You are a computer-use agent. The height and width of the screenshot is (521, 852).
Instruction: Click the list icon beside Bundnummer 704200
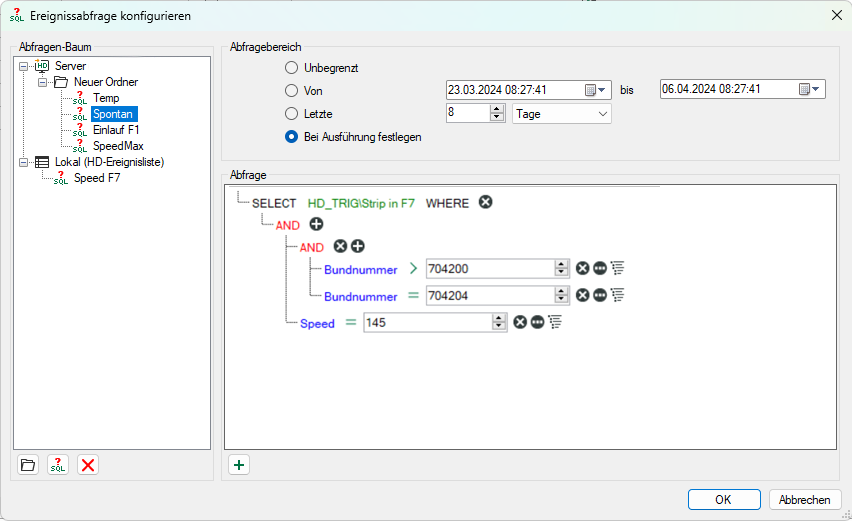617,268
